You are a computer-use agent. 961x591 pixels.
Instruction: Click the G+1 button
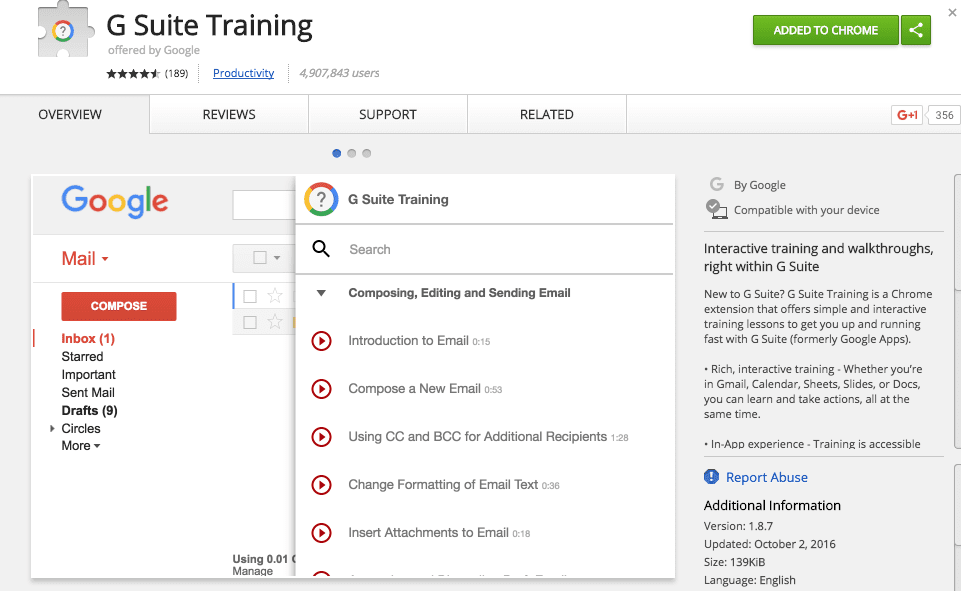tap(907, 115)
